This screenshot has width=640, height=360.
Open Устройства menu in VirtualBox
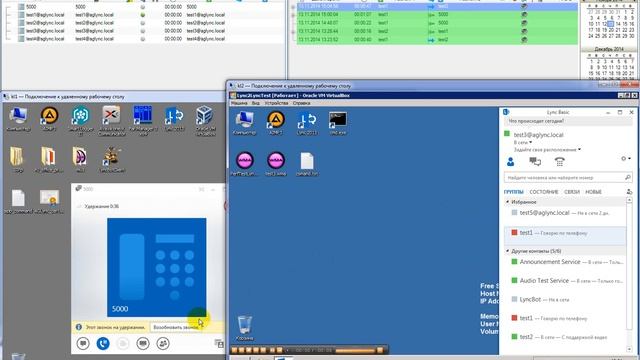click(x=276, y=103)
